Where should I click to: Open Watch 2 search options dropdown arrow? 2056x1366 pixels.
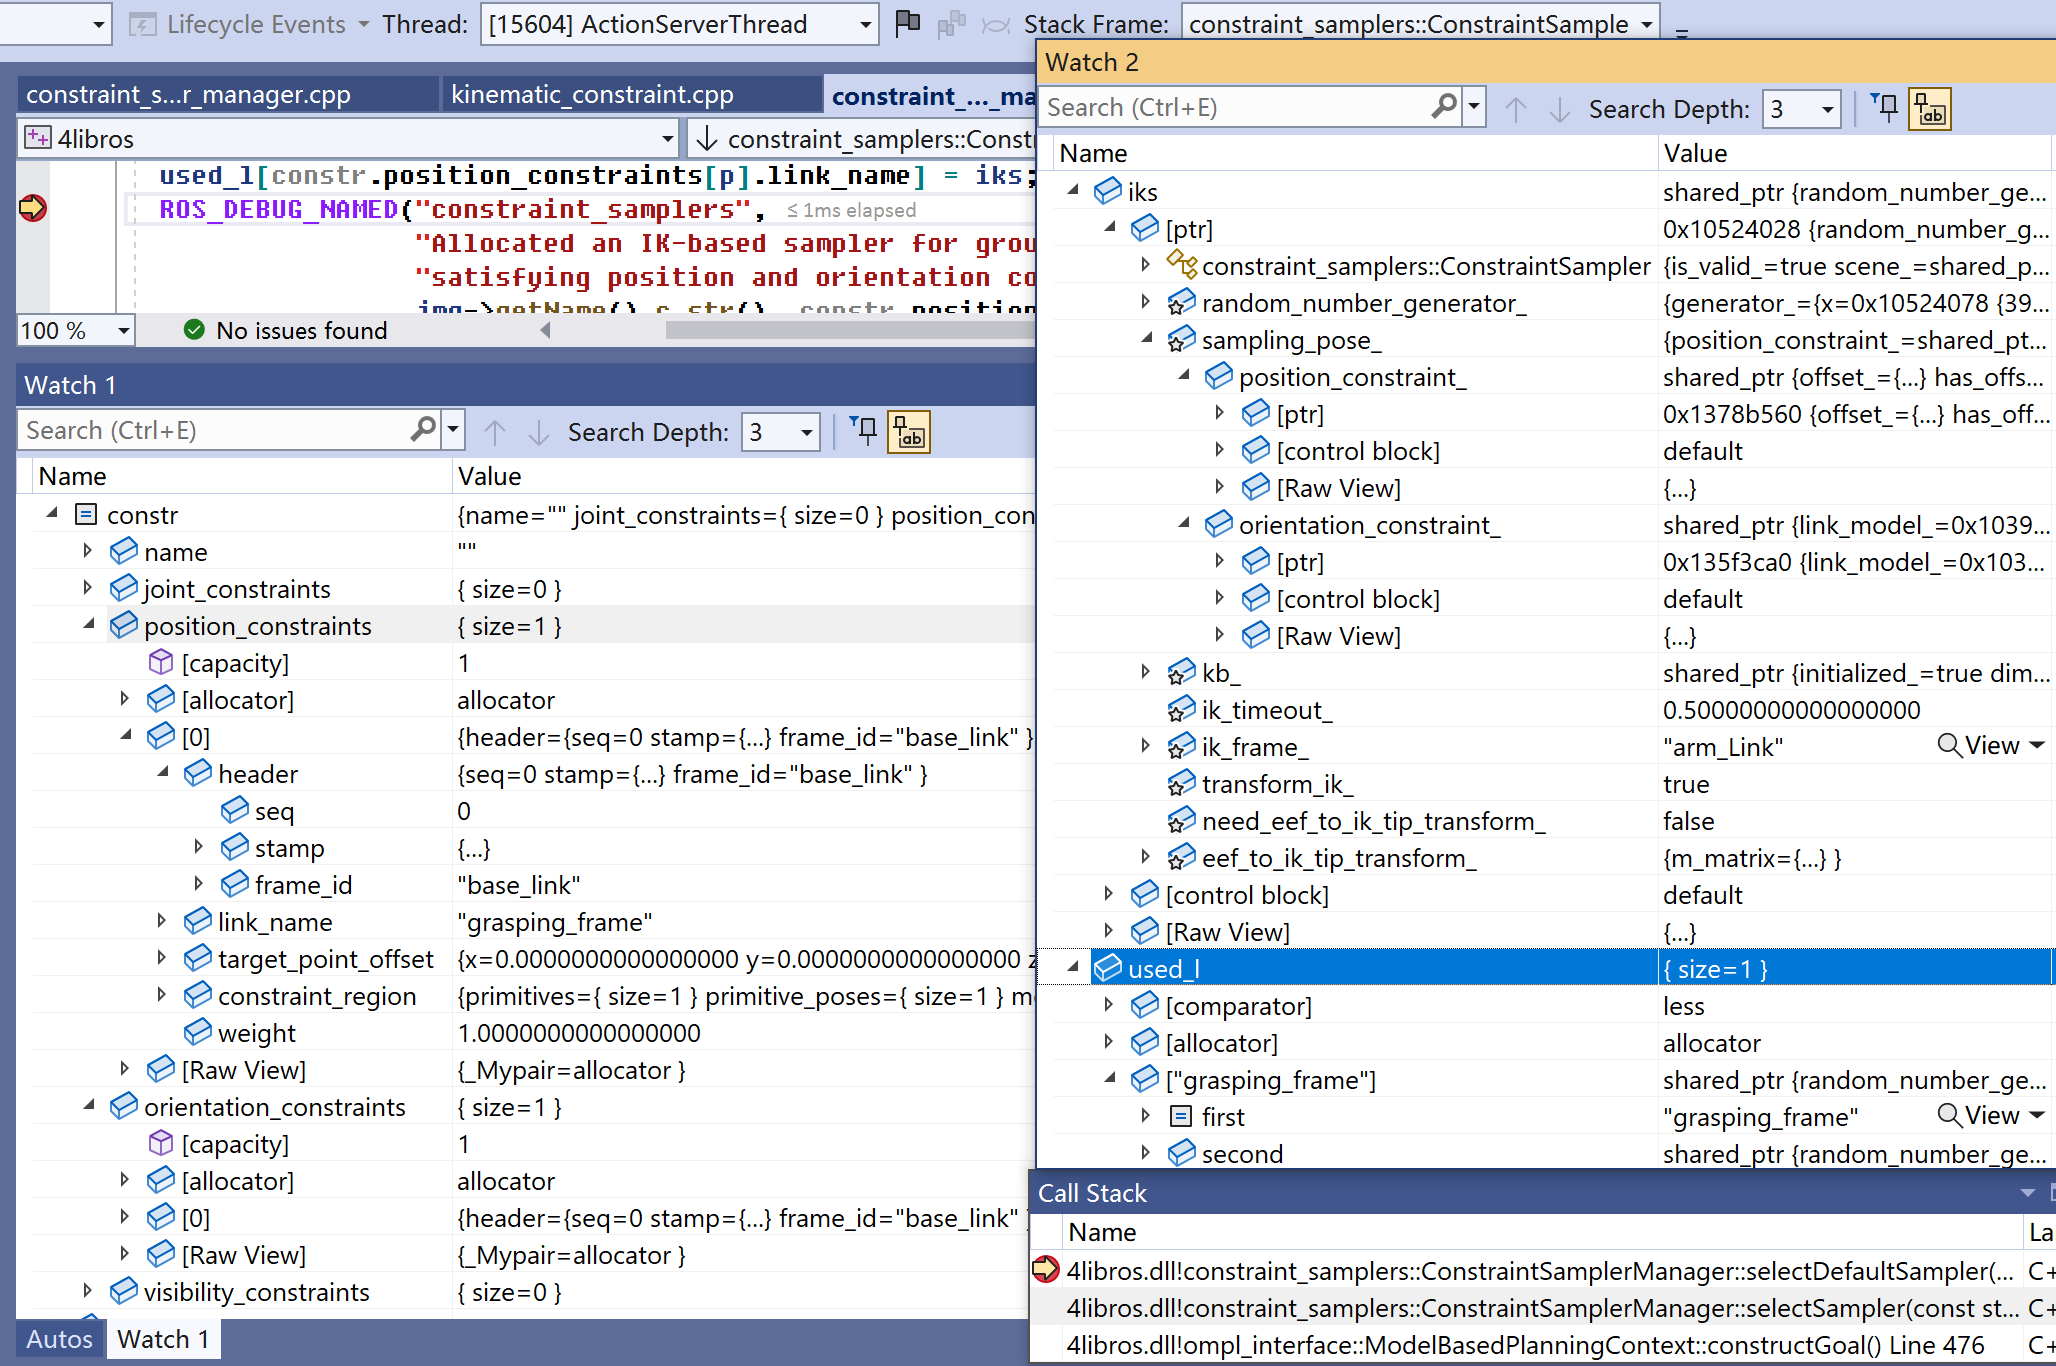tap(1473, 107)
